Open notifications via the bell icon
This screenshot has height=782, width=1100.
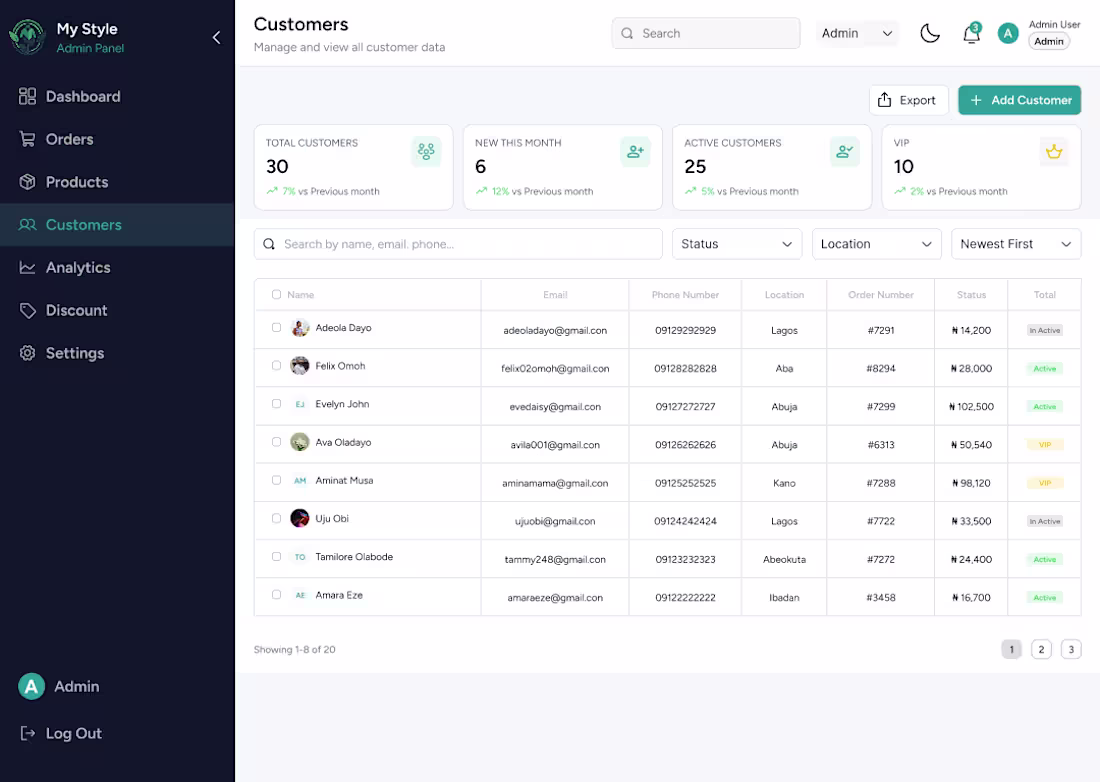coord(972,33)
